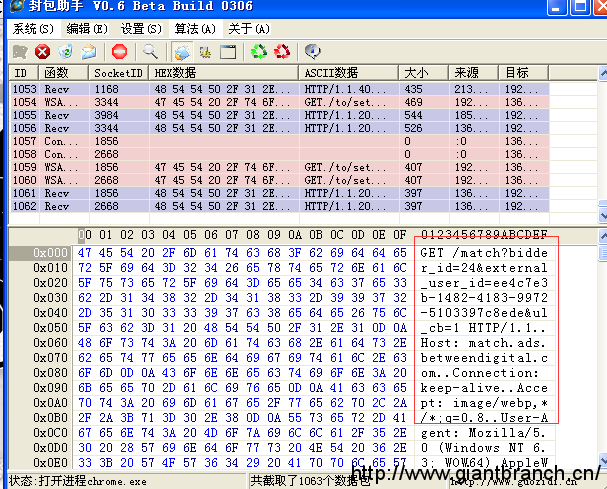
Task: Select packet row with ID 1054
Action: (279, 102)
